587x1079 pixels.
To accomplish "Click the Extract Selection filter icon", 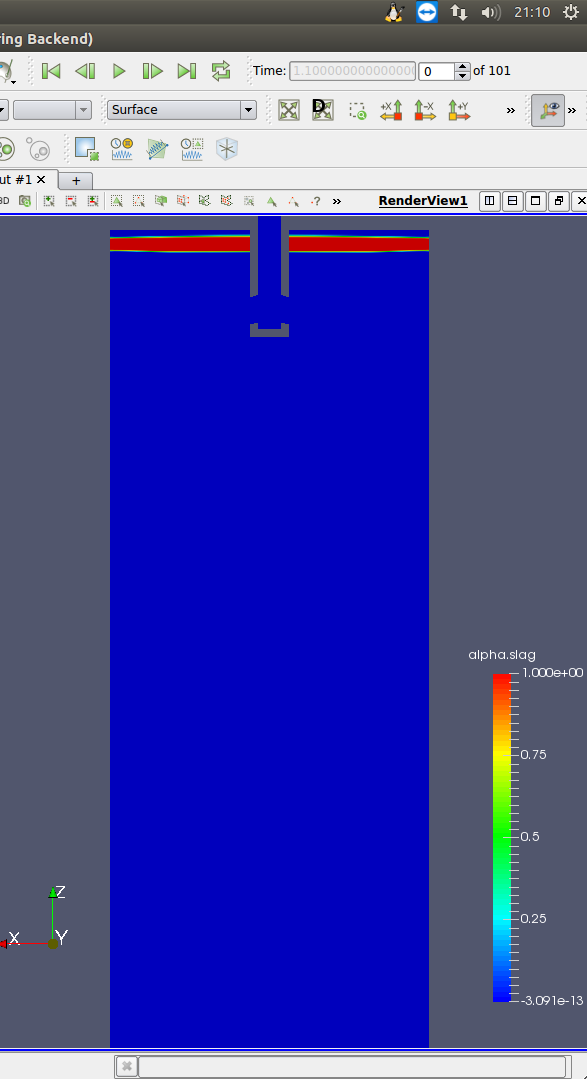I will [x=87, y=149].
